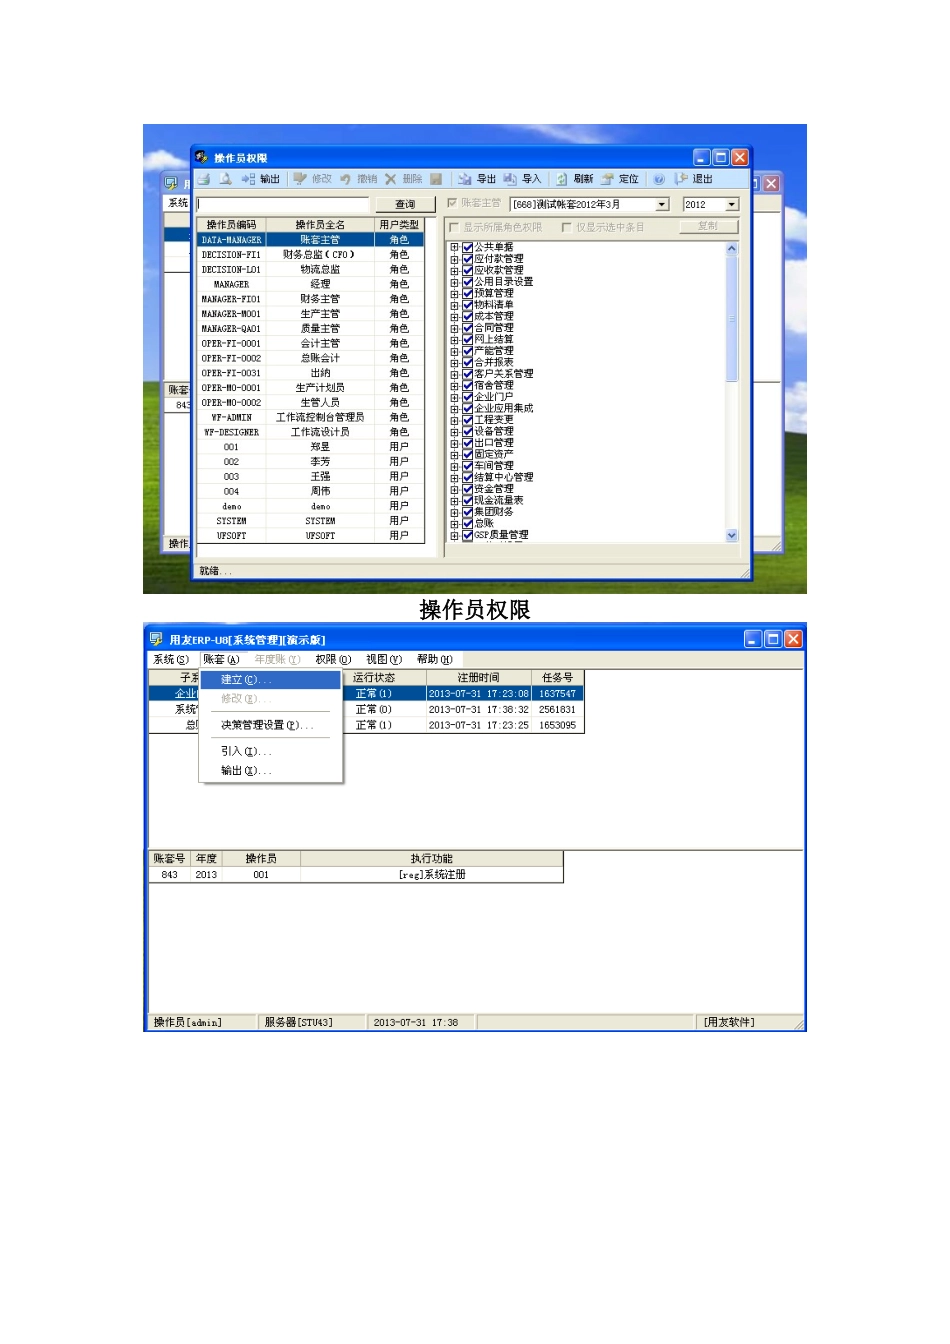Click the 退出 exit toolbar icon
Screen dimensions: 950x1344
pyautogui.click(x=694, y=179)
